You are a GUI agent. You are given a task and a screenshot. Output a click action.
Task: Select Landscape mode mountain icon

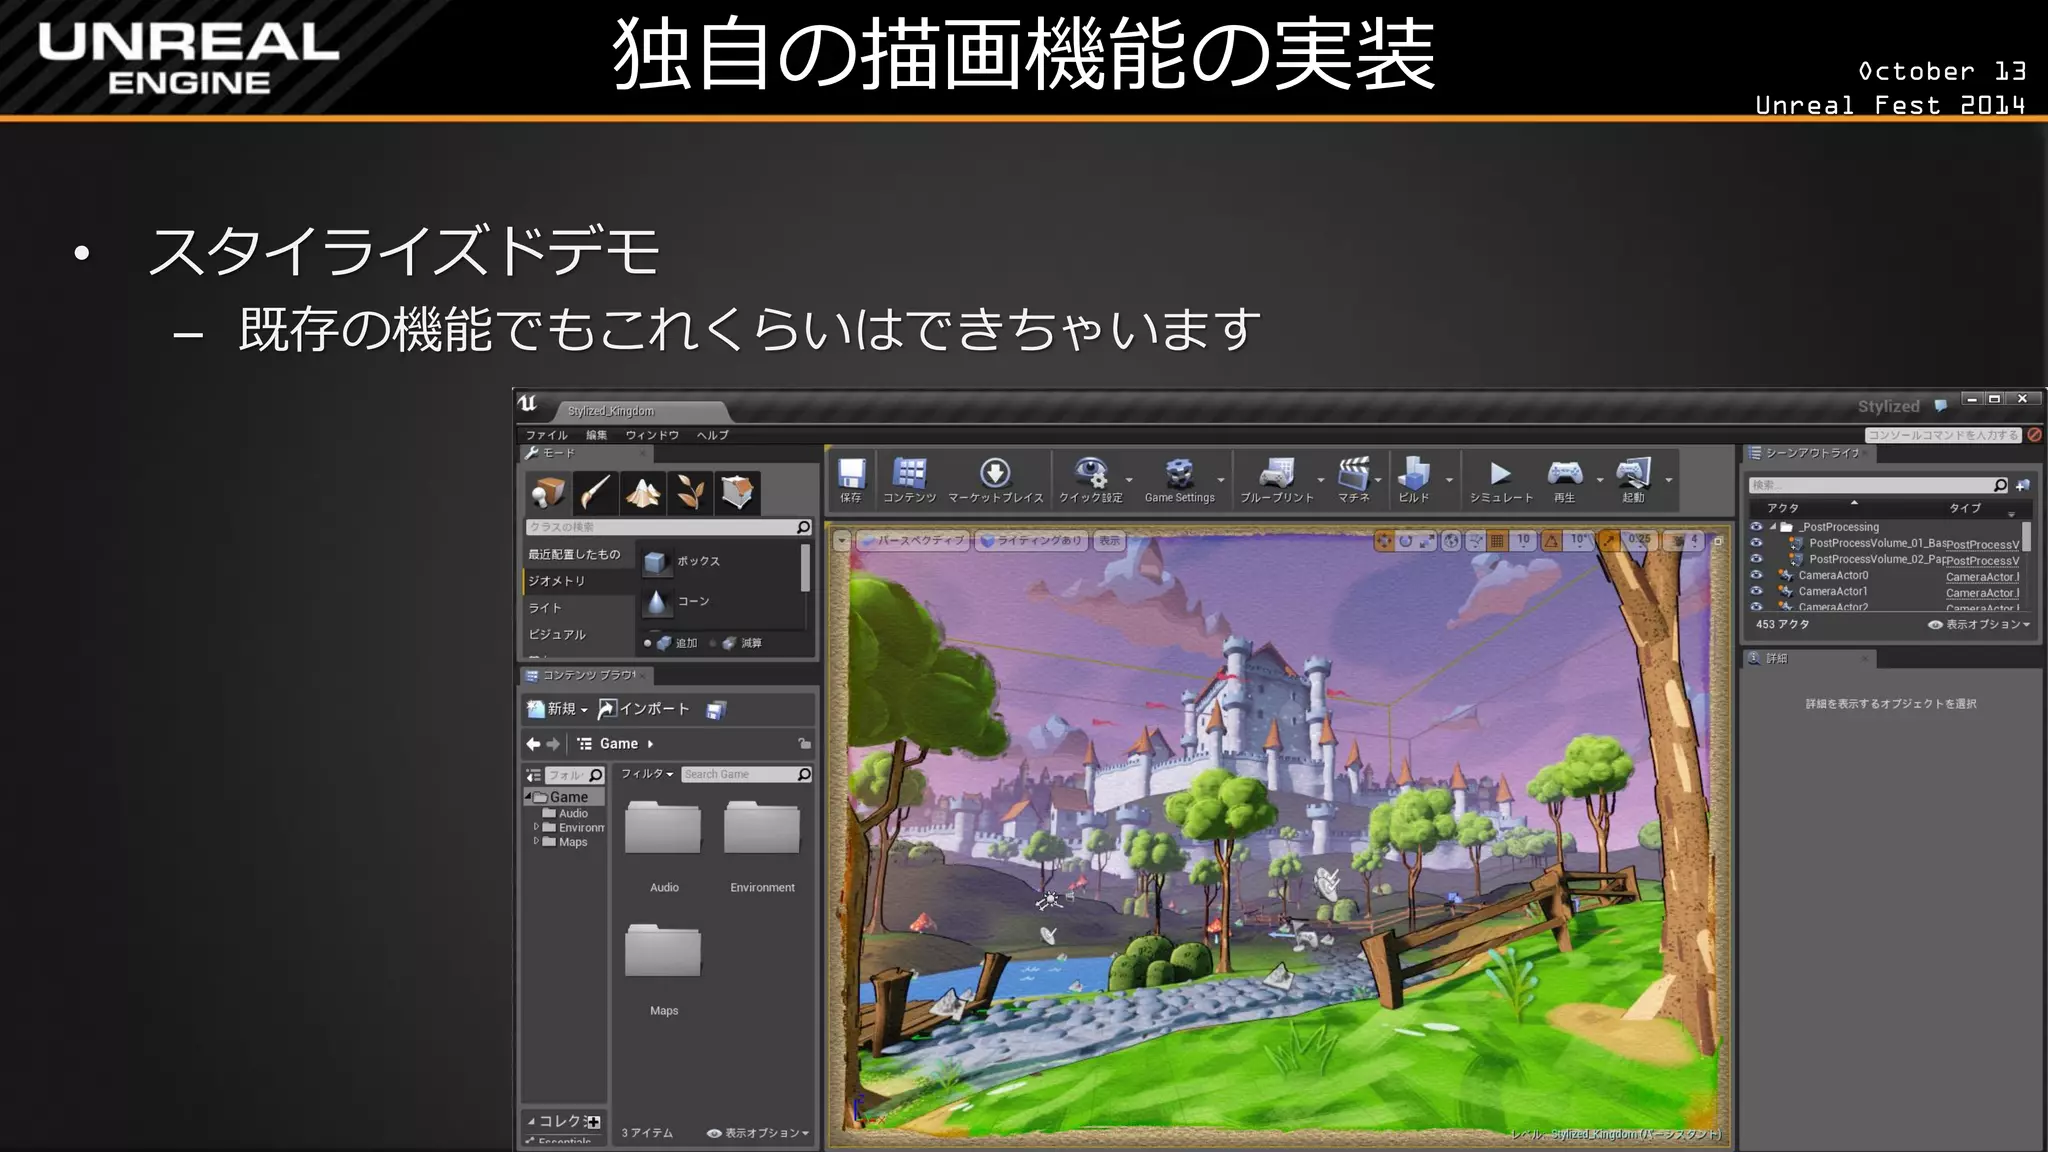[x=643, y=492]
